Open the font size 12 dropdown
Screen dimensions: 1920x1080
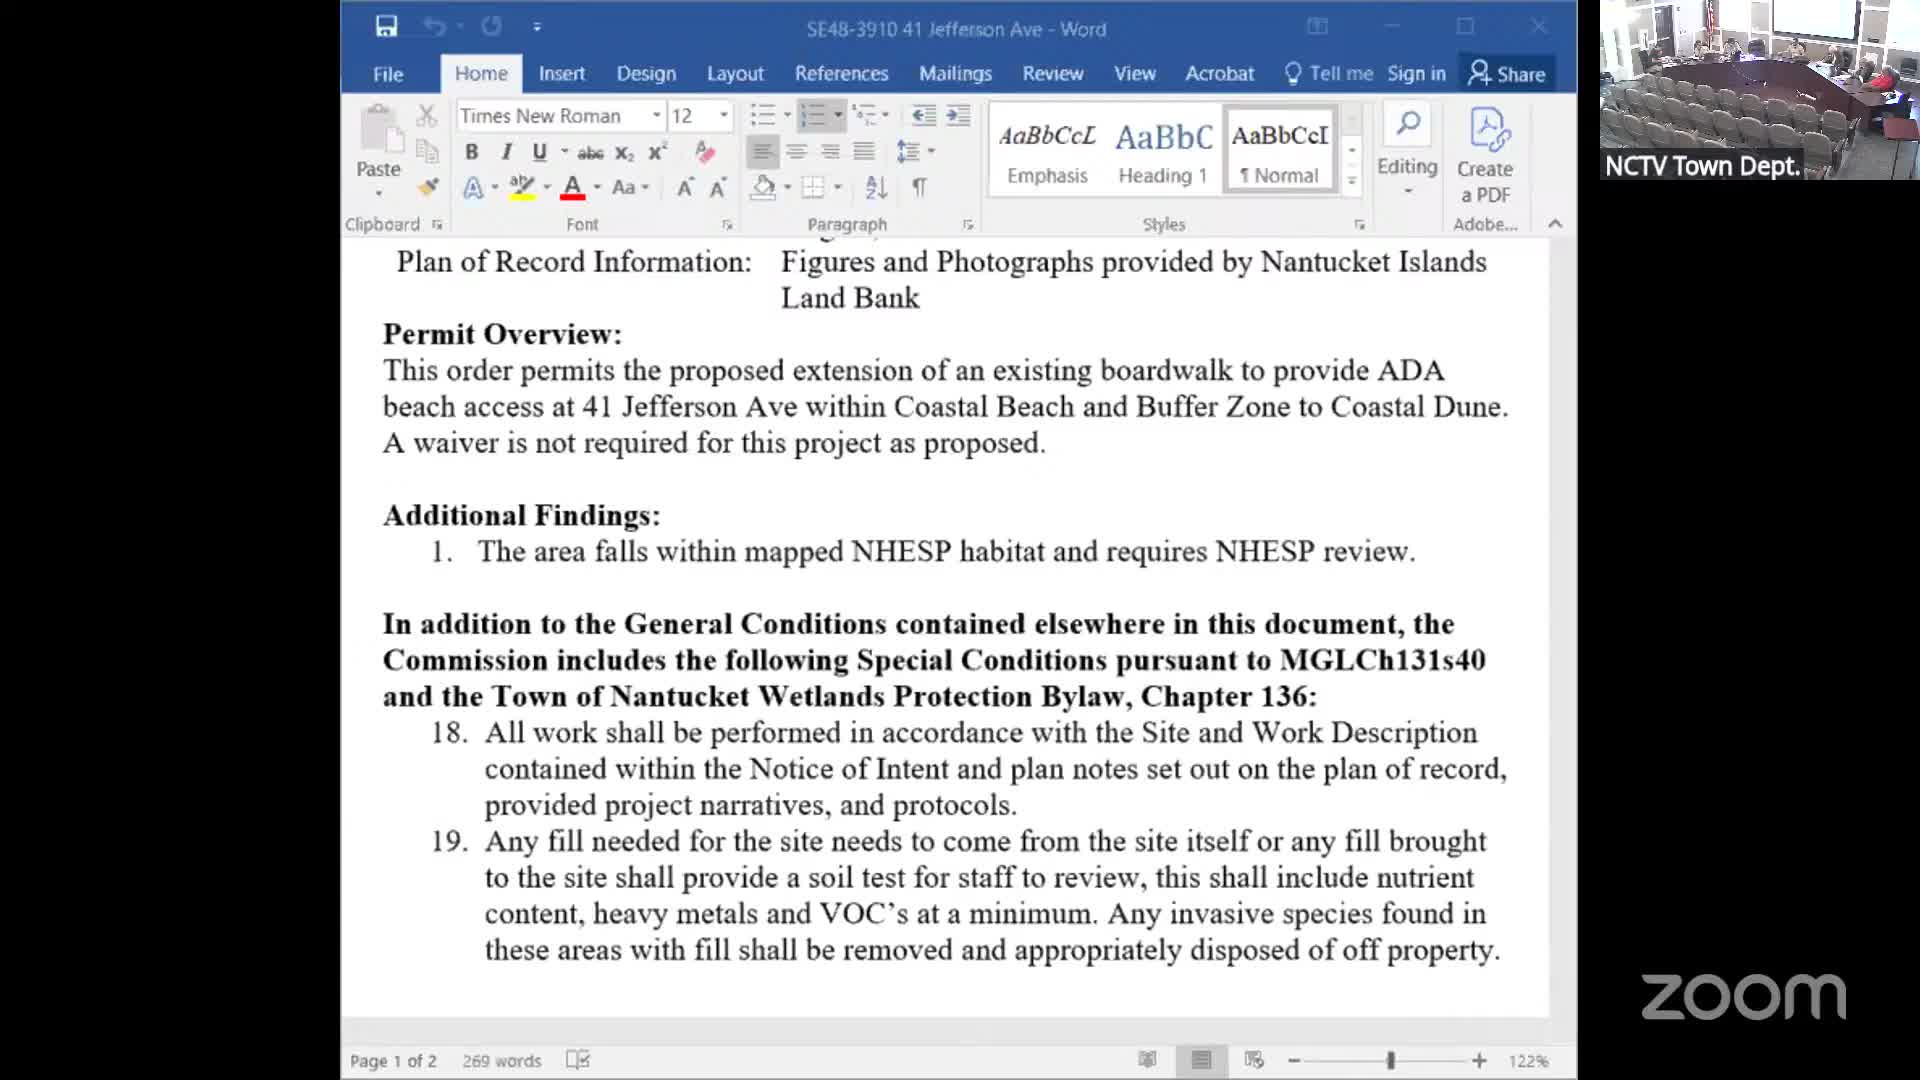[x=724, y=116]
